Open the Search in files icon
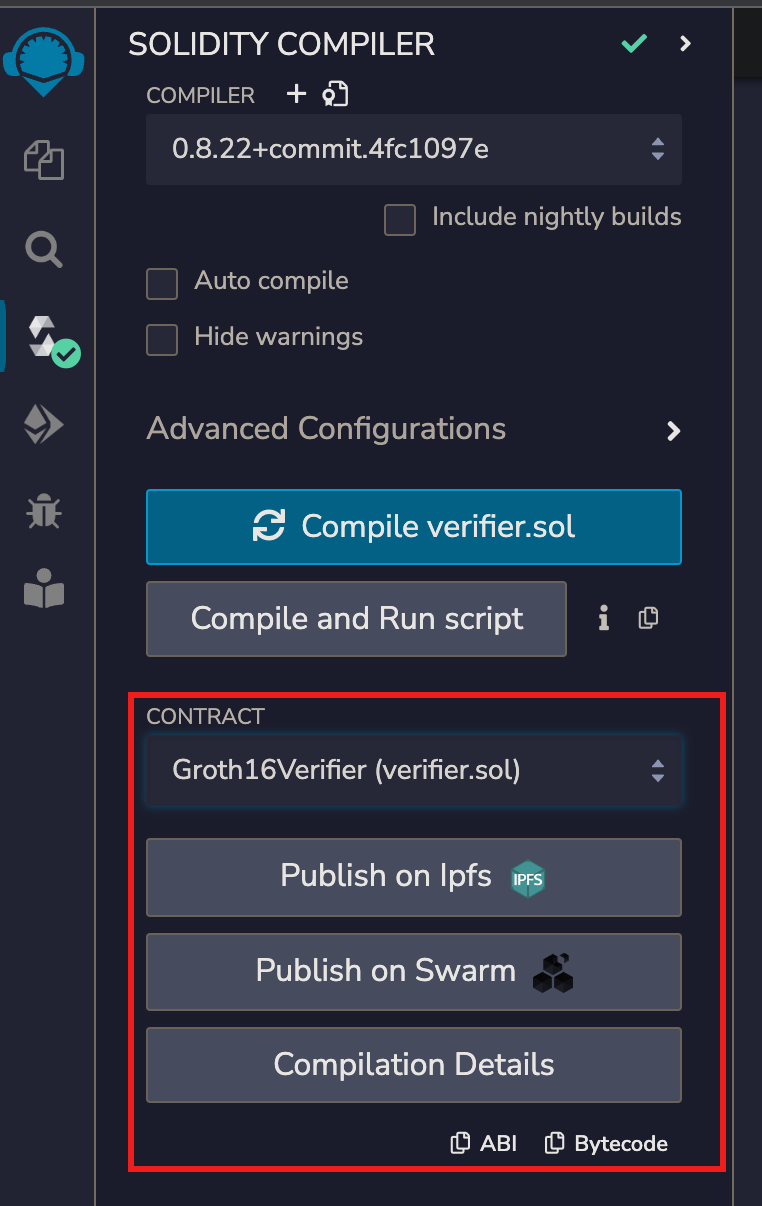This screenshot has height=1206, width=762. [x=44, y=249]
